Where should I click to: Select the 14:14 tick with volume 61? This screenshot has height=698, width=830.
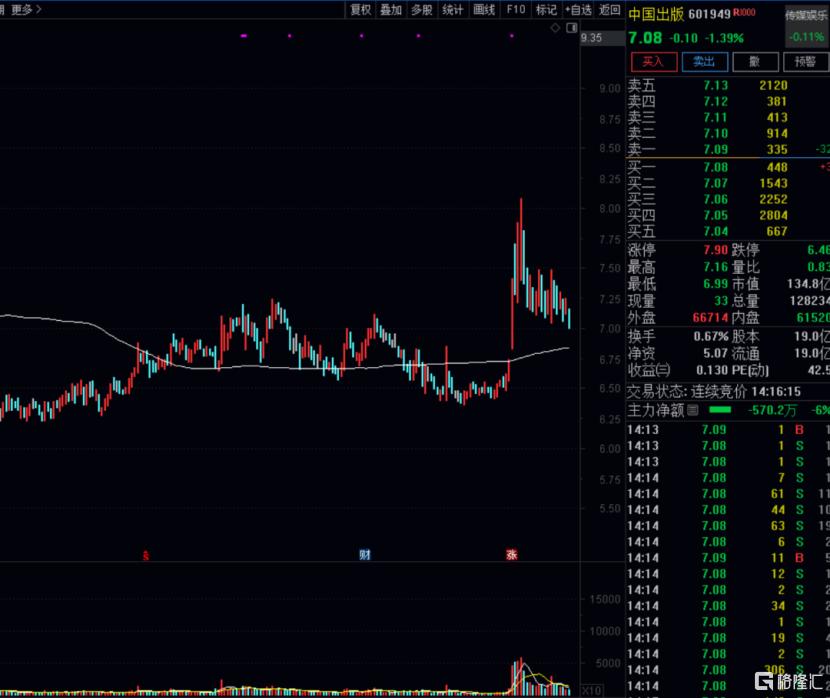click(727, 494)
